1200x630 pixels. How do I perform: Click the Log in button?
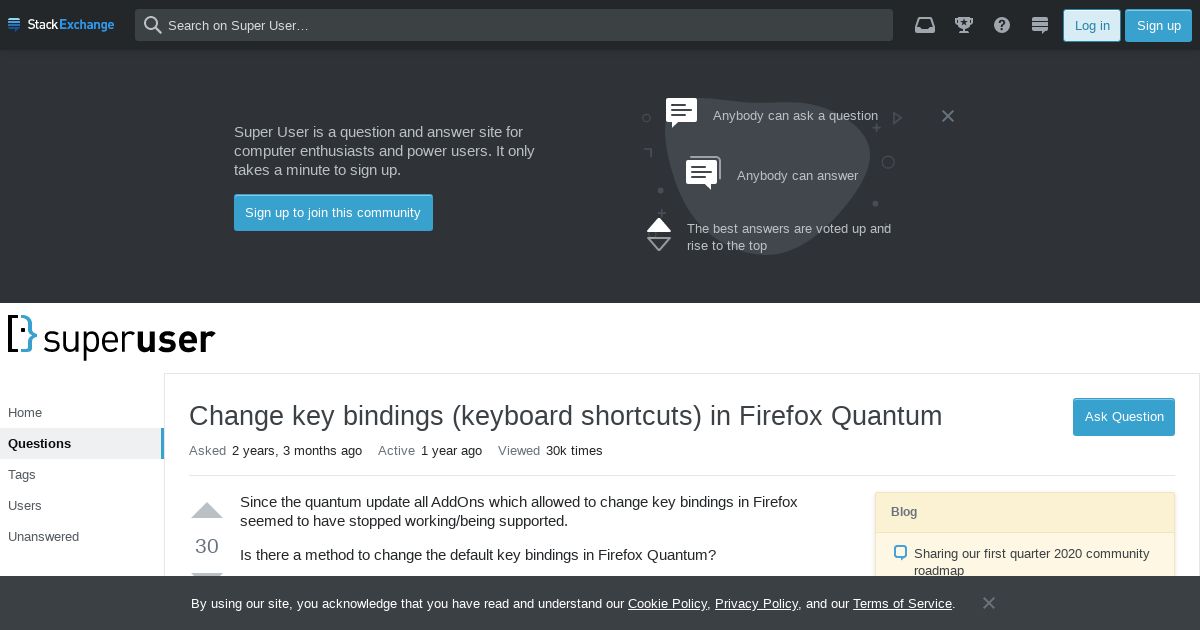click(1092, 25)
